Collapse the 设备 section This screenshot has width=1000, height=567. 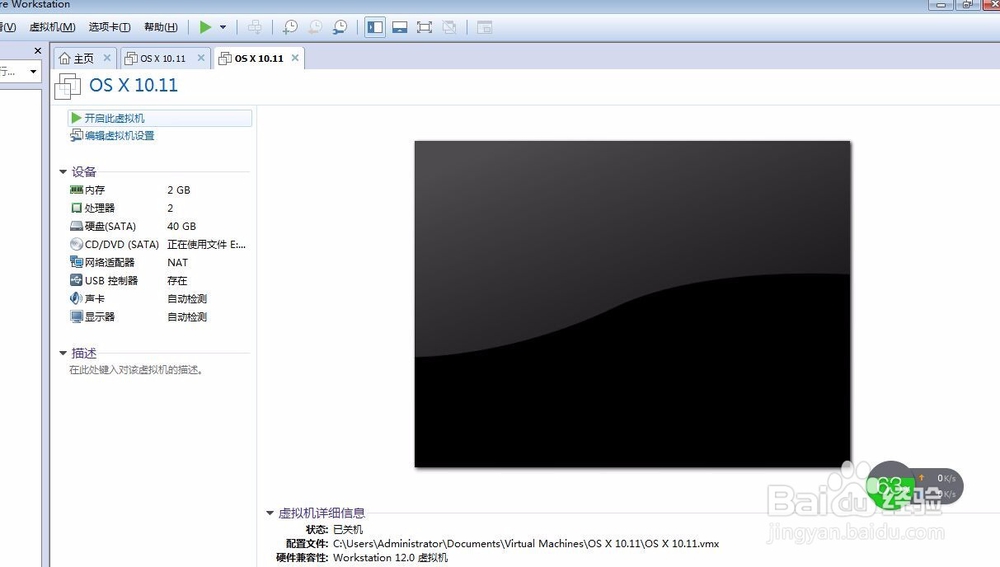(x=63, y=172)
